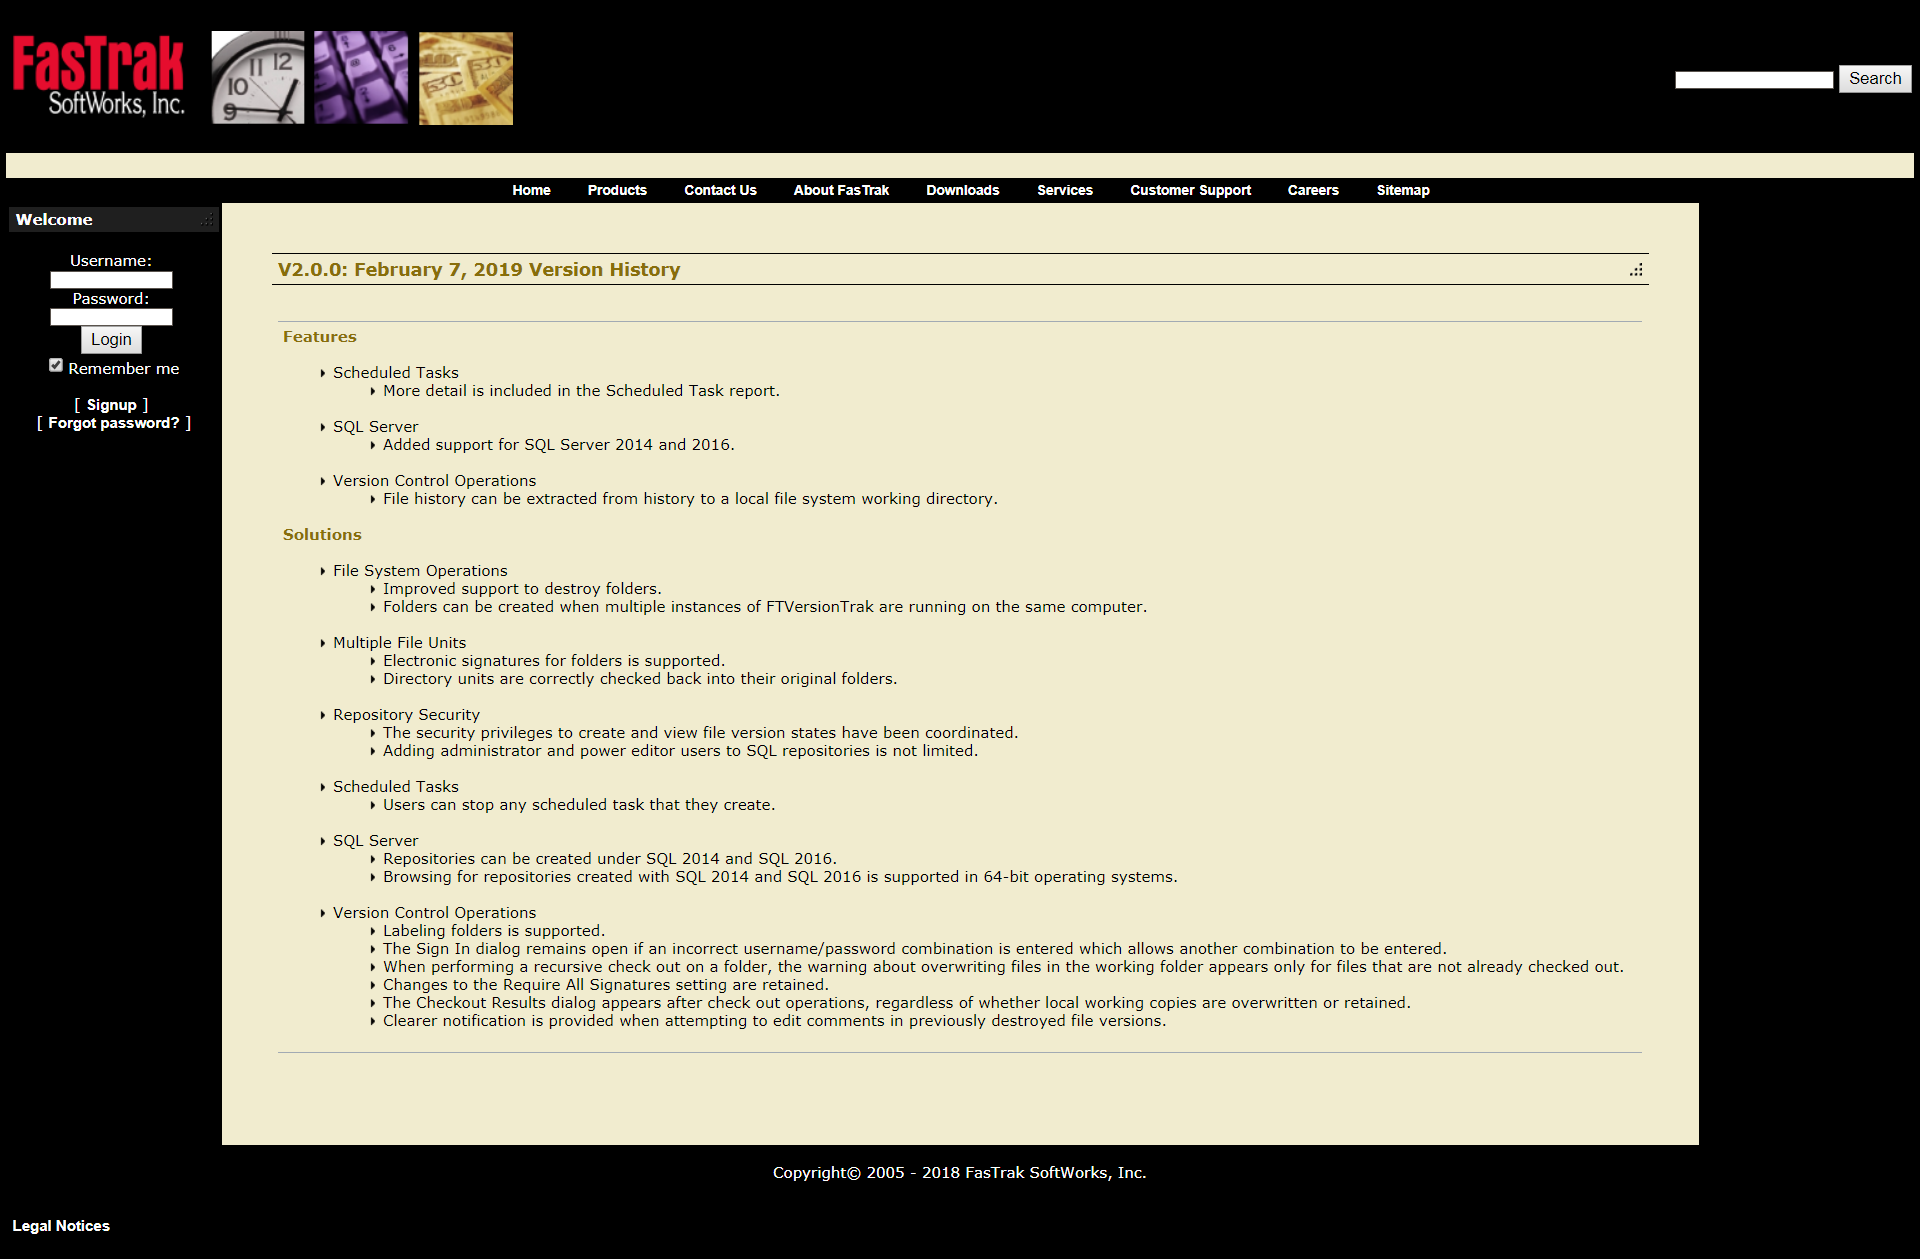Toggle the Remember me checkbox

coord(56,366)
